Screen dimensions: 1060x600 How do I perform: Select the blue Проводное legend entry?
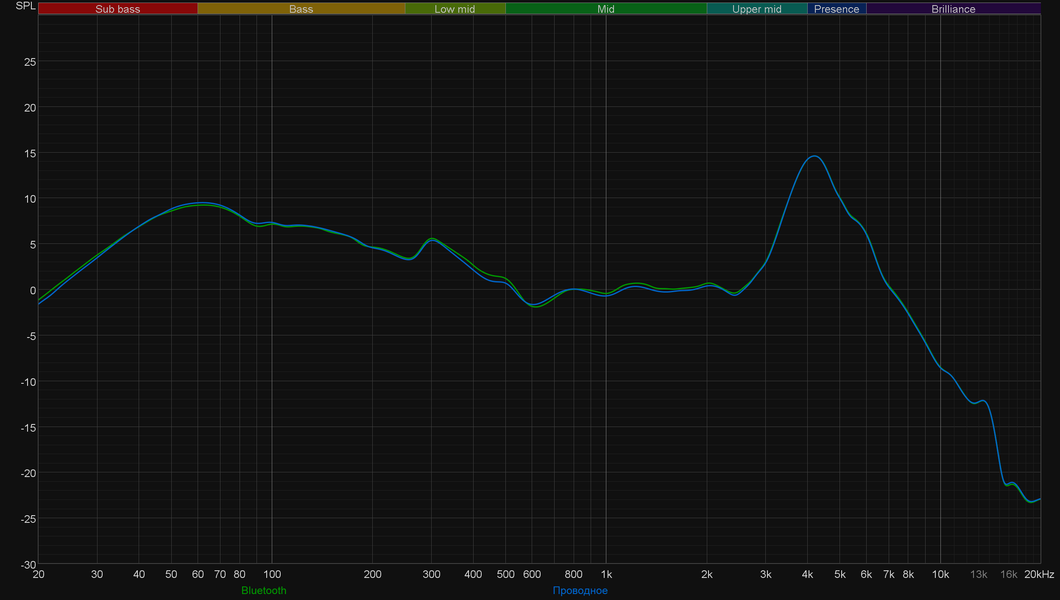pos(580,591)
